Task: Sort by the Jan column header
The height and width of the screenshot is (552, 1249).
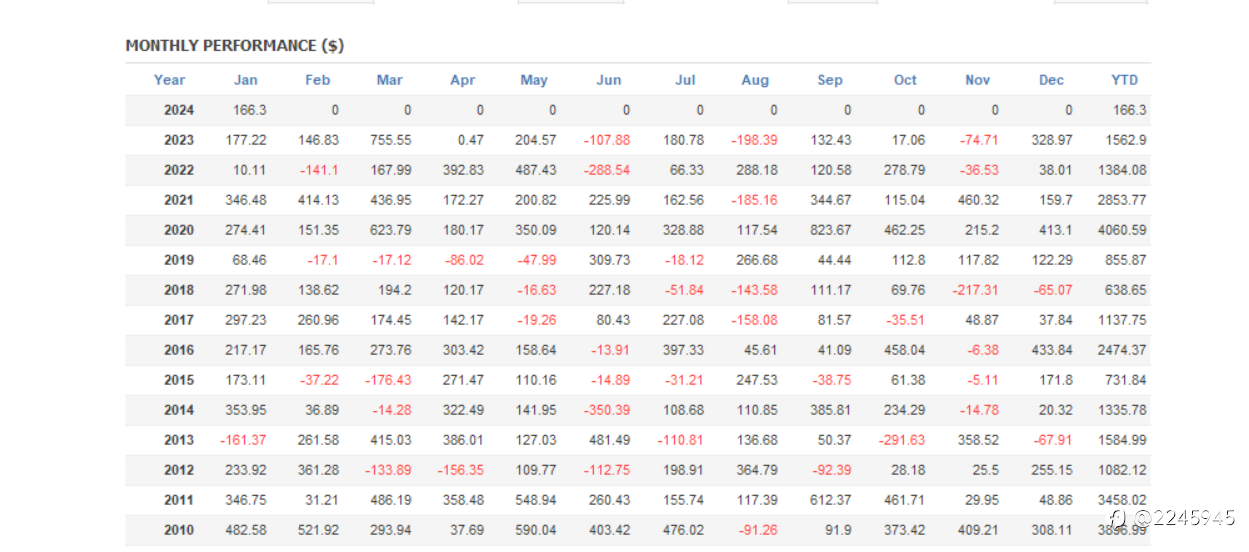Action: (x=245, y=80)
